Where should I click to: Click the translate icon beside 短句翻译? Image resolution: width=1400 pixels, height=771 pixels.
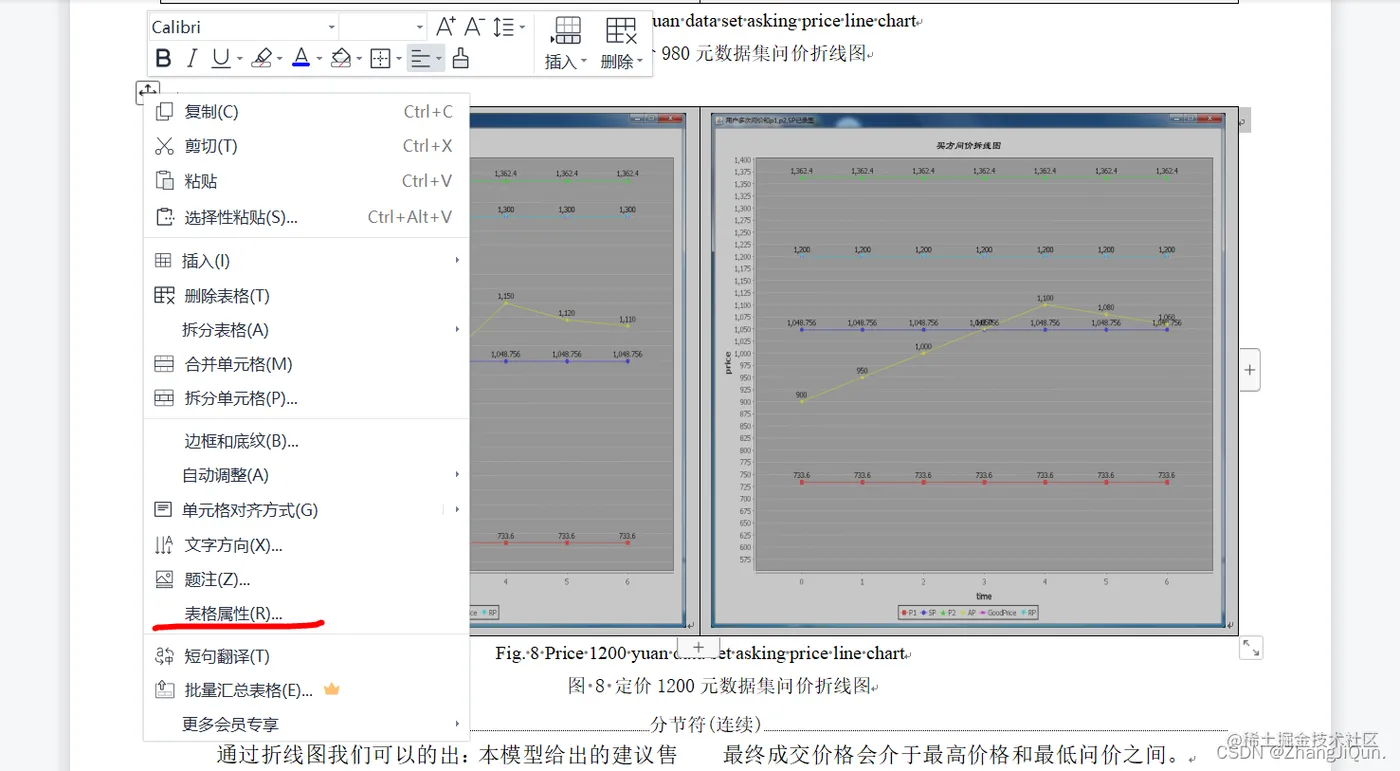click(164, 656)
